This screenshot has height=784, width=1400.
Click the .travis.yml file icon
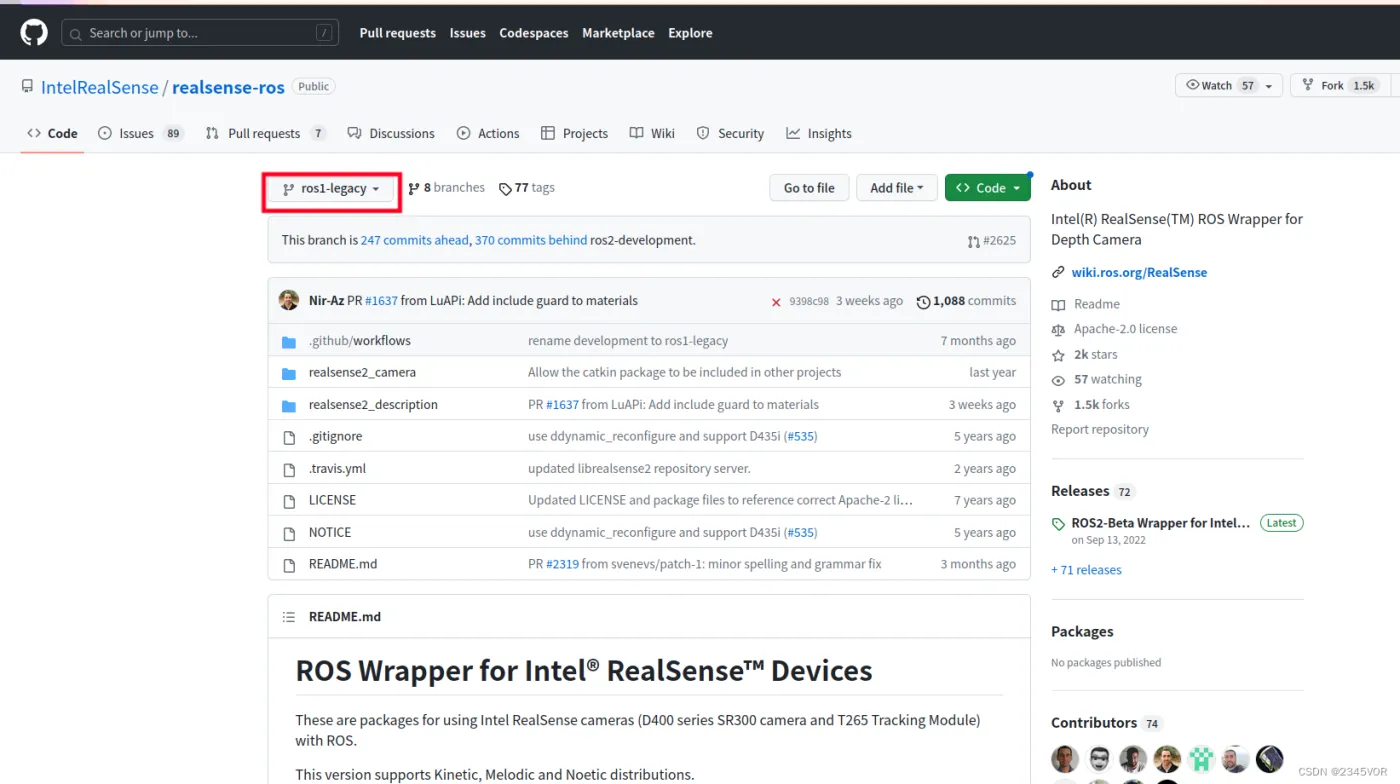tap(289, 469)
